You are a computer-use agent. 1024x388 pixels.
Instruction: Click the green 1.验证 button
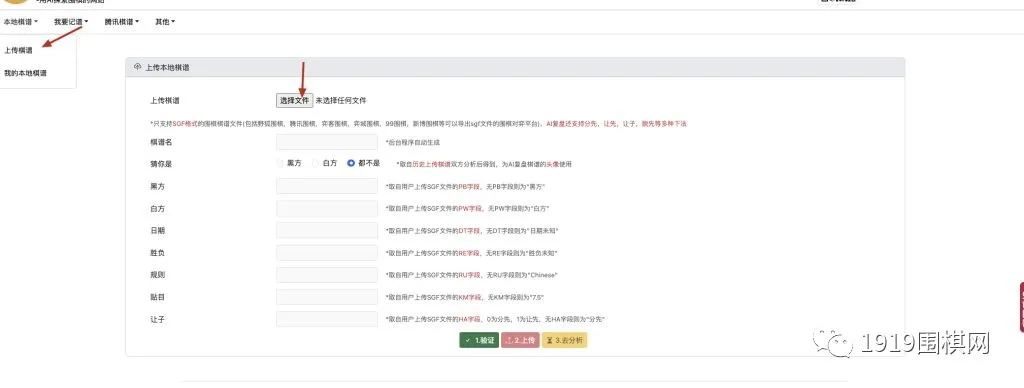(x=479, y=340)
